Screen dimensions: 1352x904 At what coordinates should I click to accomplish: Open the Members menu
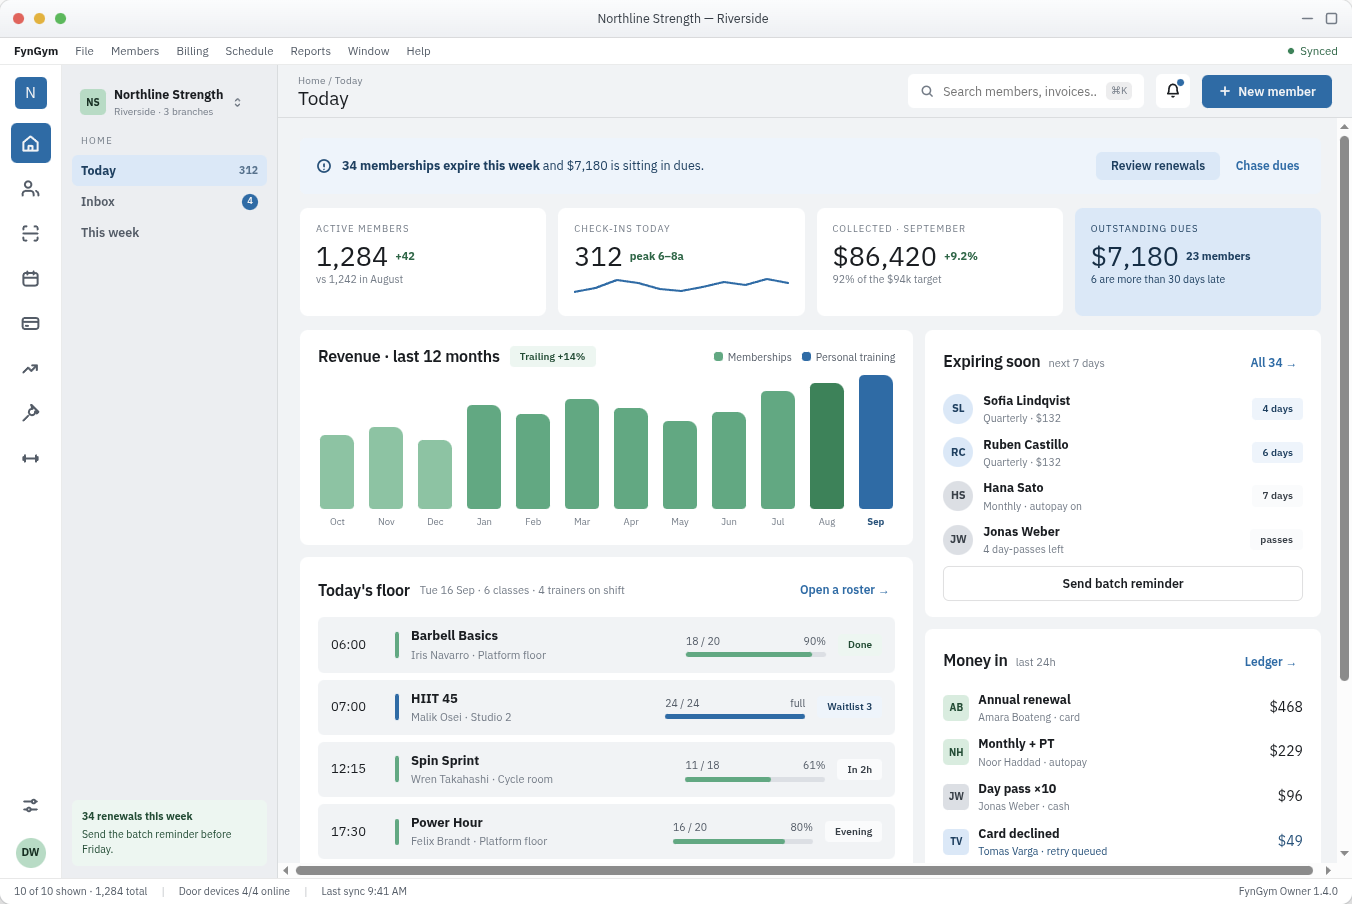[x=135, y=51]
